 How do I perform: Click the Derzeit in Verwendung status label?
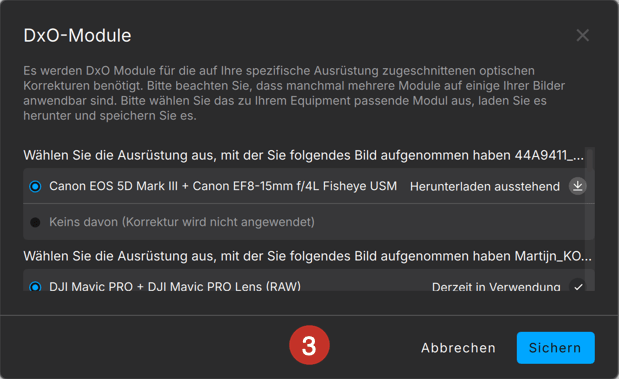click(x=496, y=287)
